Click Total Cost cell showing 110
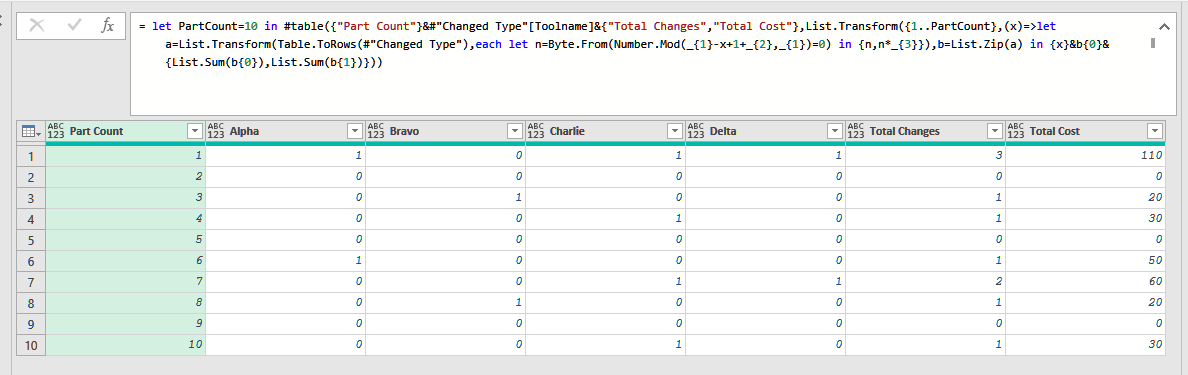 (1085, 156)
